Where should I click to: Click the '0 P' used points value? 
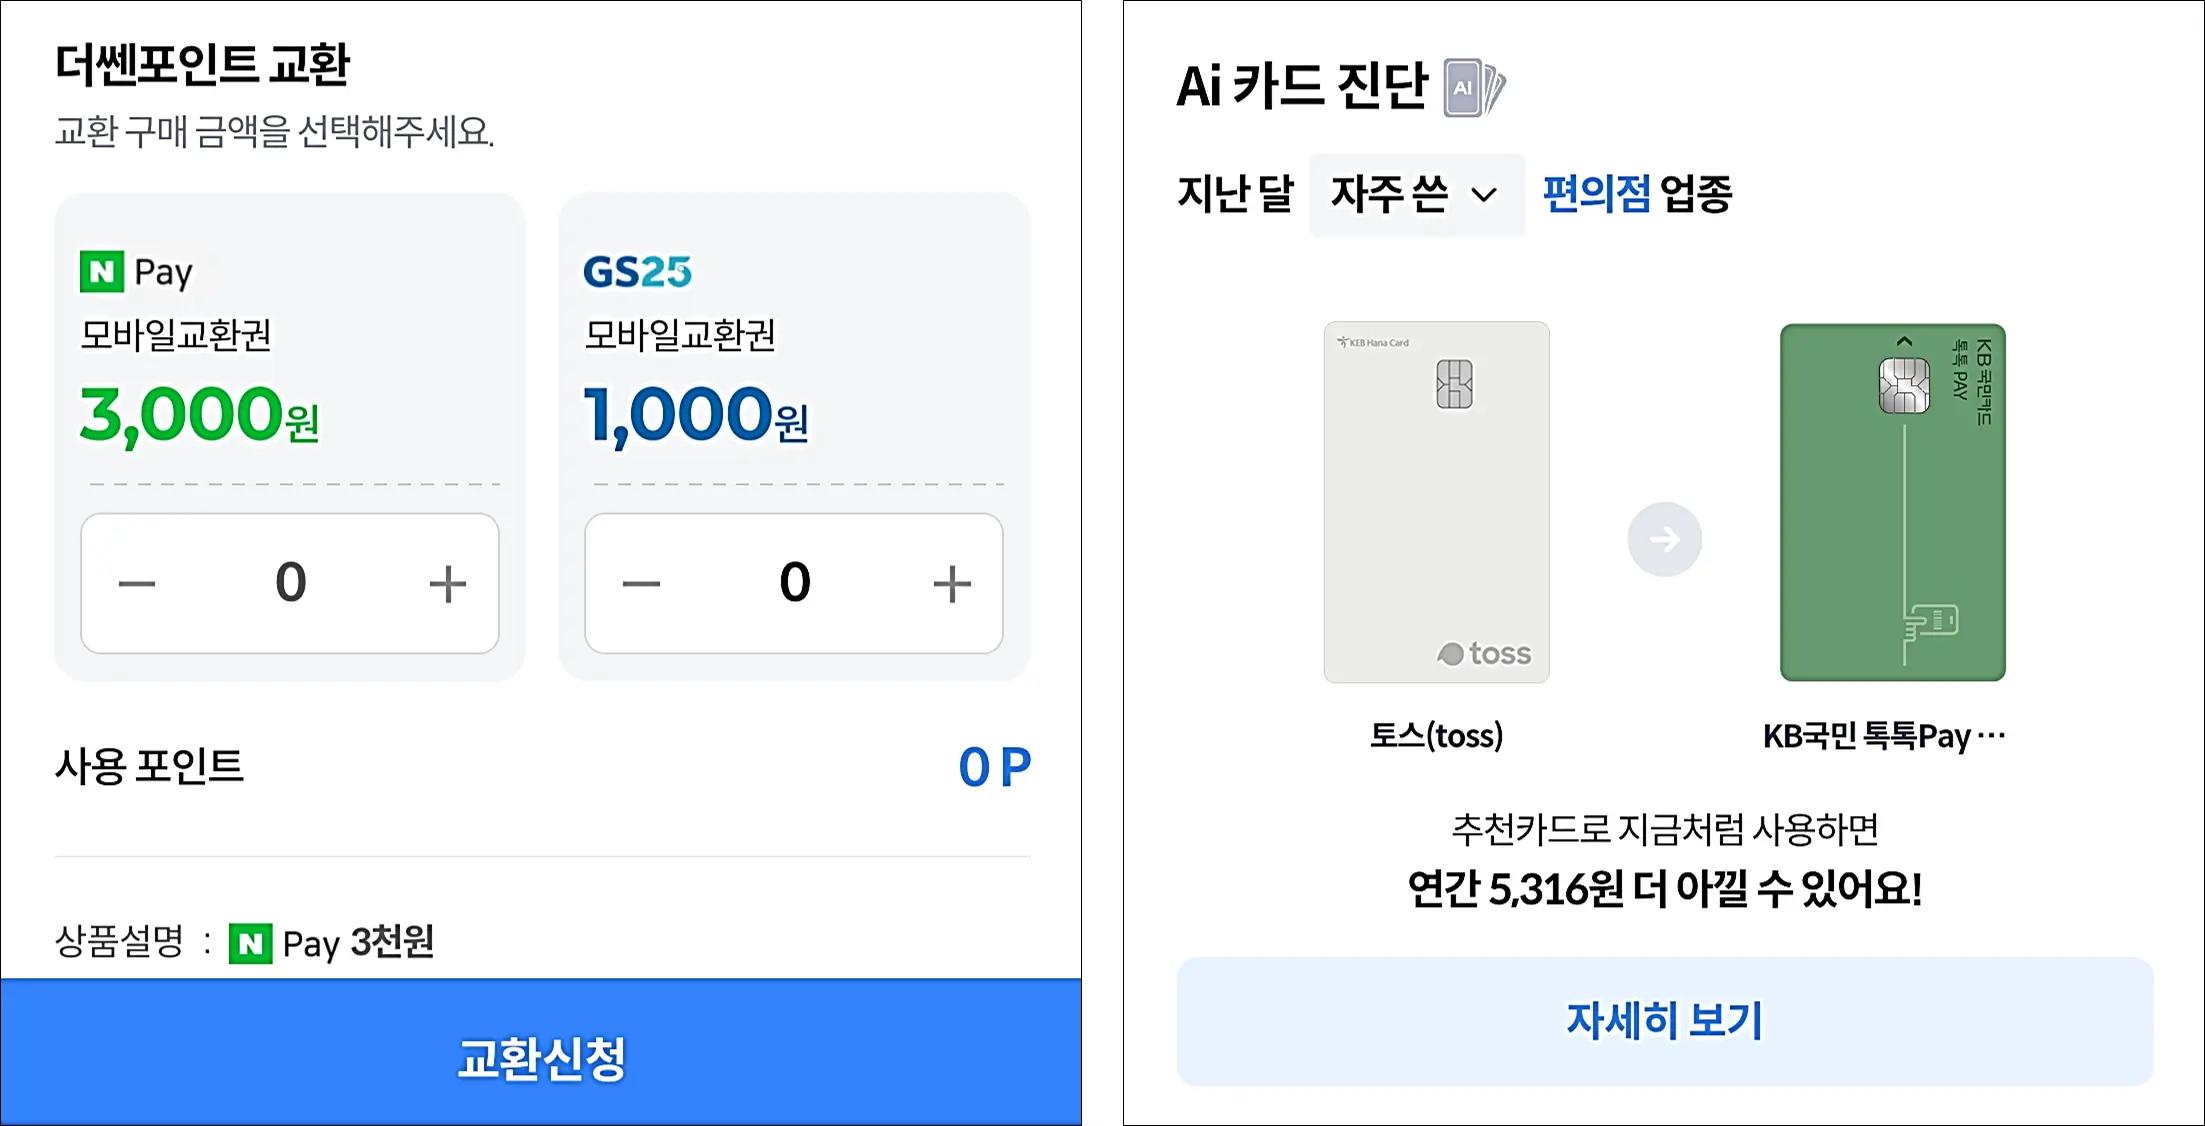pos(995,767)
